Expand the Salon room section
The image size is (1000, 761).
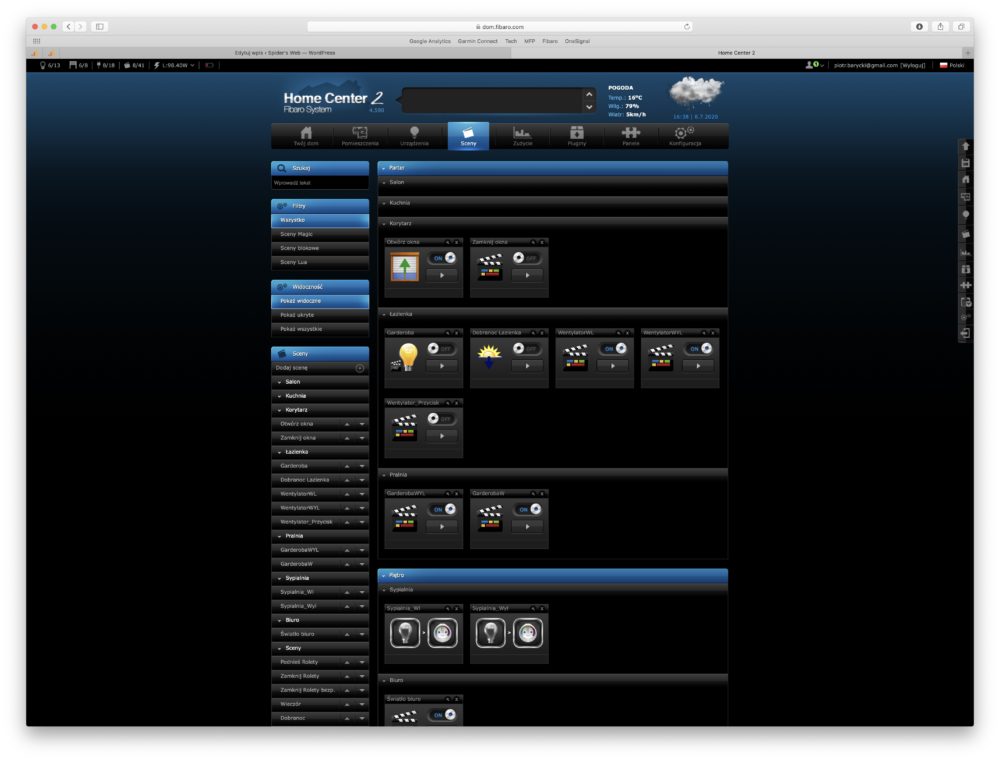[x=553, y=182]
